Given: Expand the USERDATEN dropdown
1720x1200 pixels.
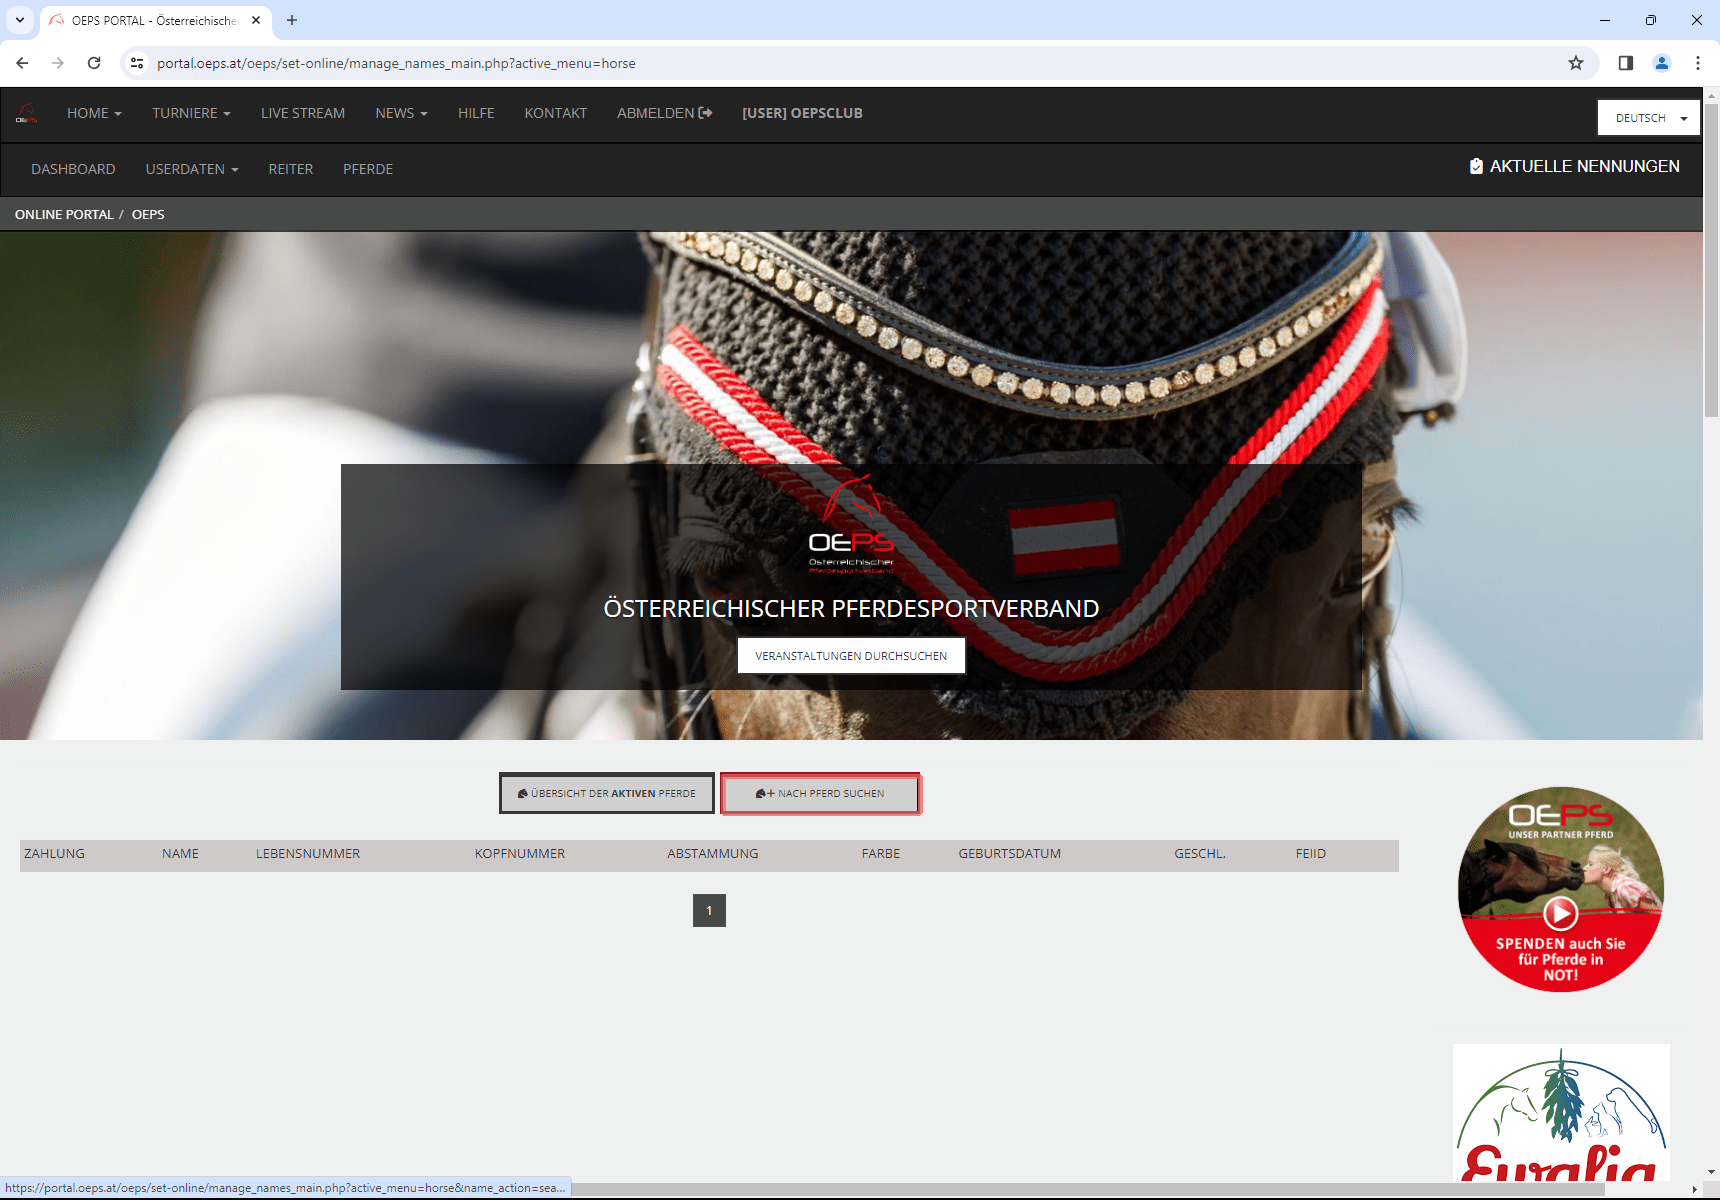Looking at the screenshot, I should coord(192,169).
